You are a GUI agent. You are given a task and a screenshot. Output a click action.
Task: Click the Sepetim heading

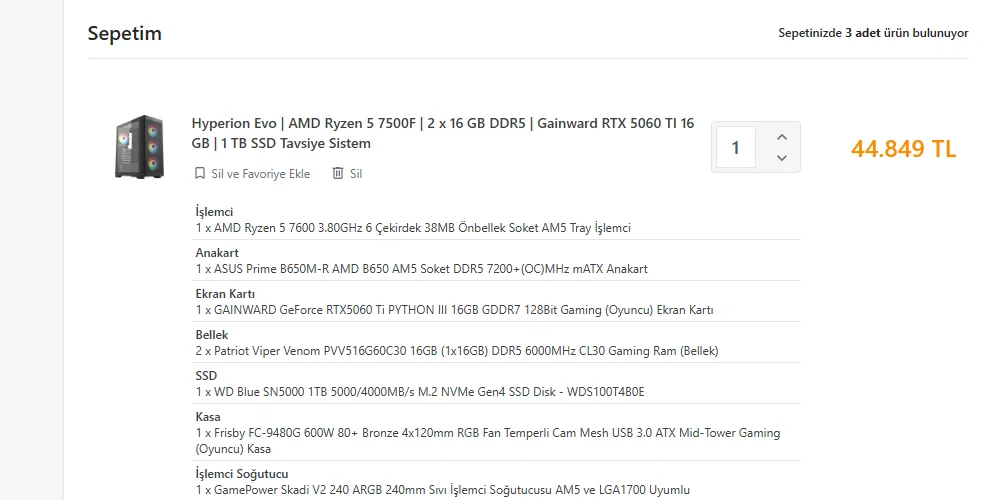(125, 34)
